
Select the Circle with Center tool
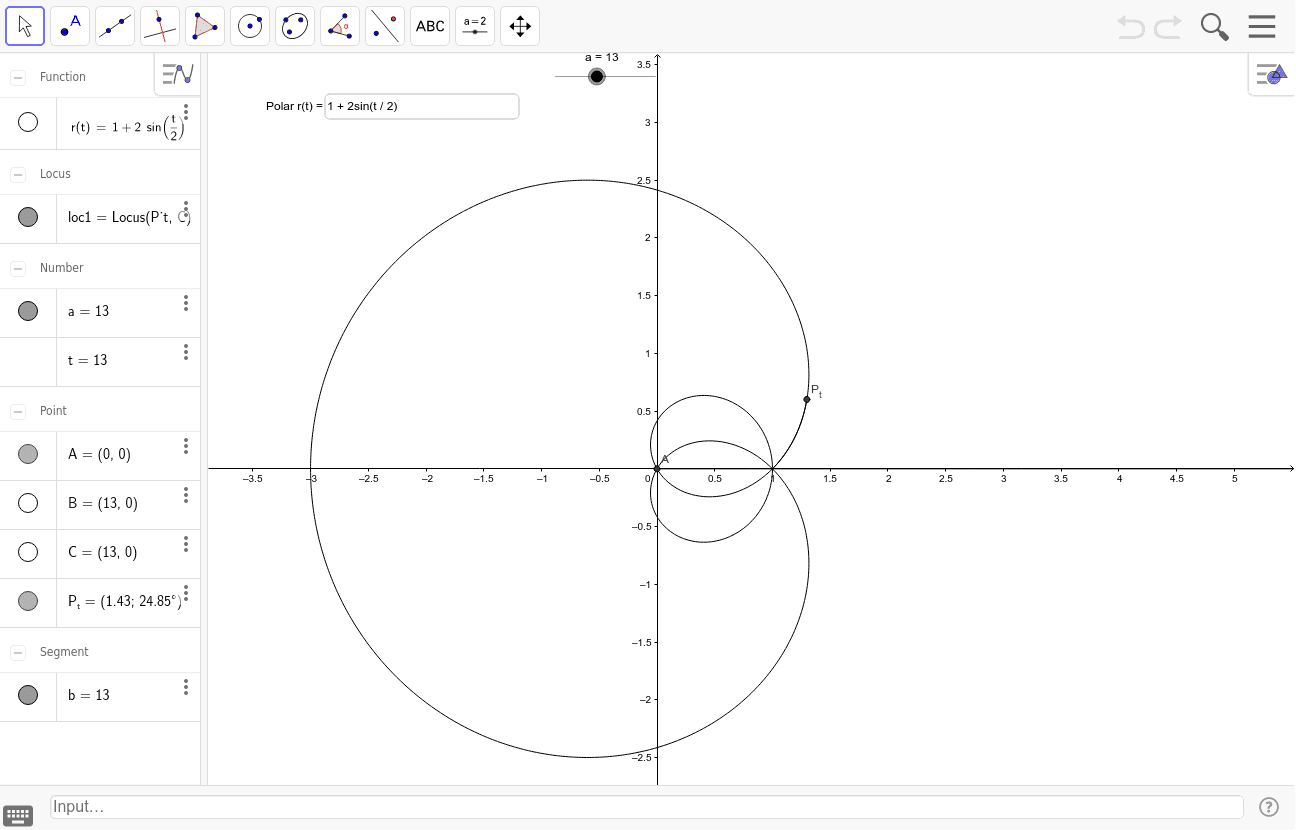pos(250,26)
